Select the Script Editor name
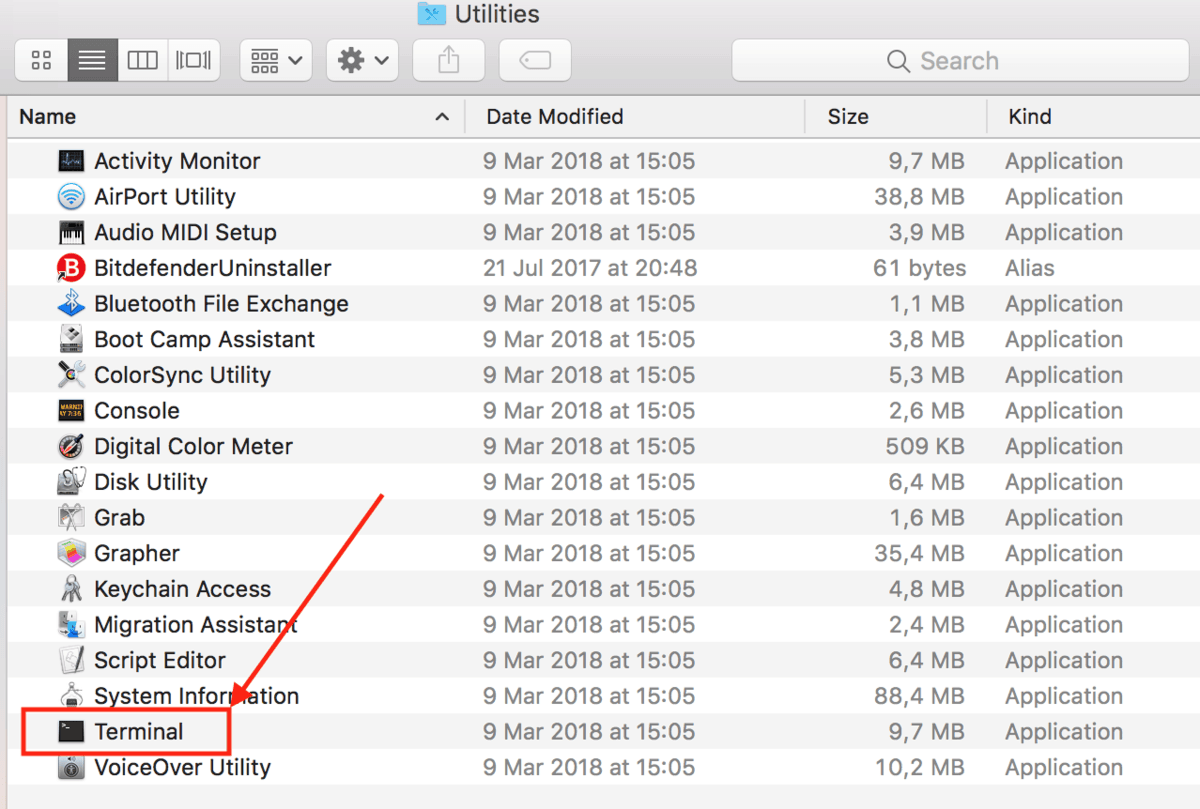The width and height of the screenshot is (1200, 809). pos(160,661)
